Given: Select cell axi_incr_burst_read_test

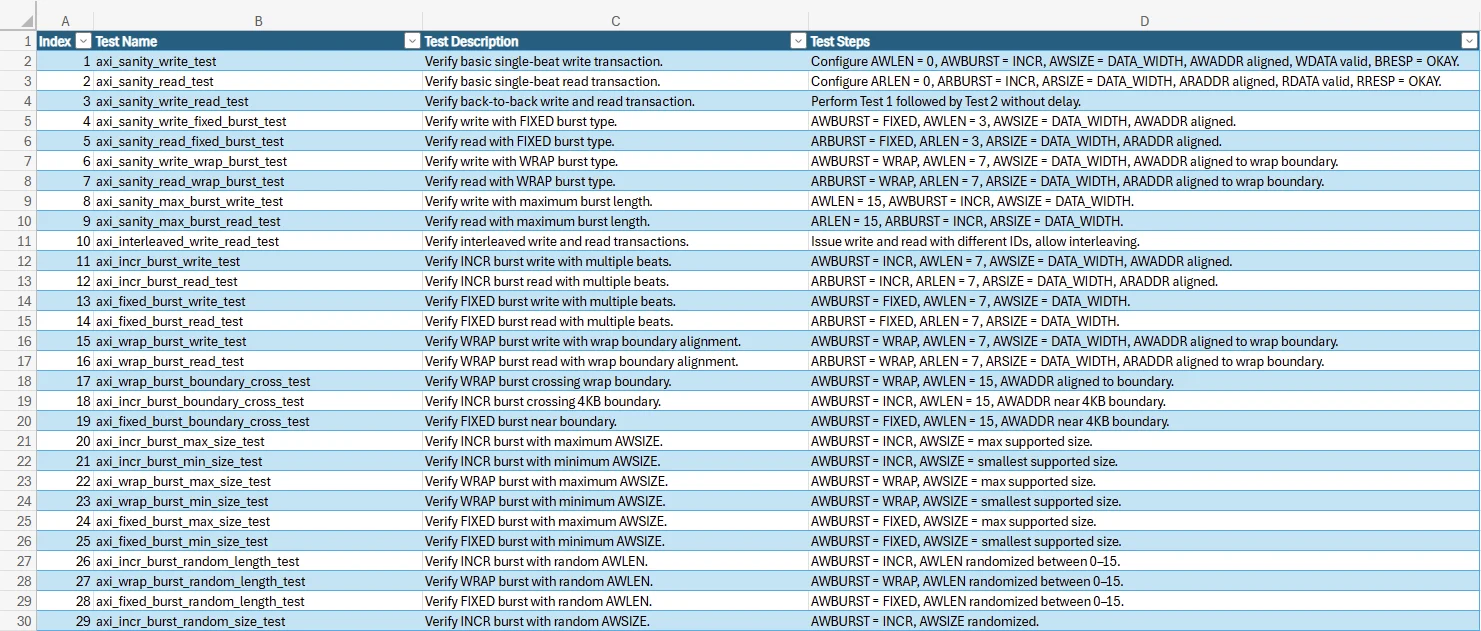Looking at the screenshot, I should click(258, 281).
